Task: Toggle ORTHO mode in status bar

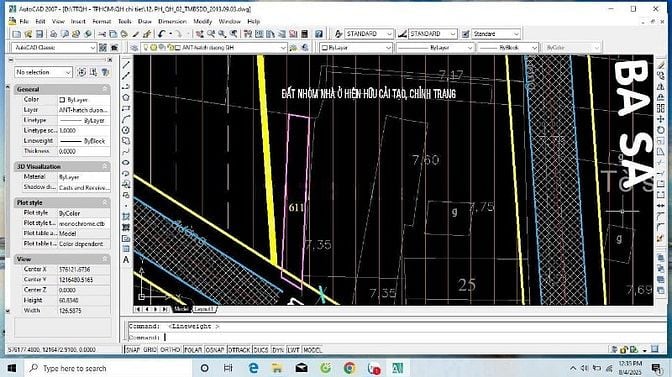Action: tap(170, 350)
